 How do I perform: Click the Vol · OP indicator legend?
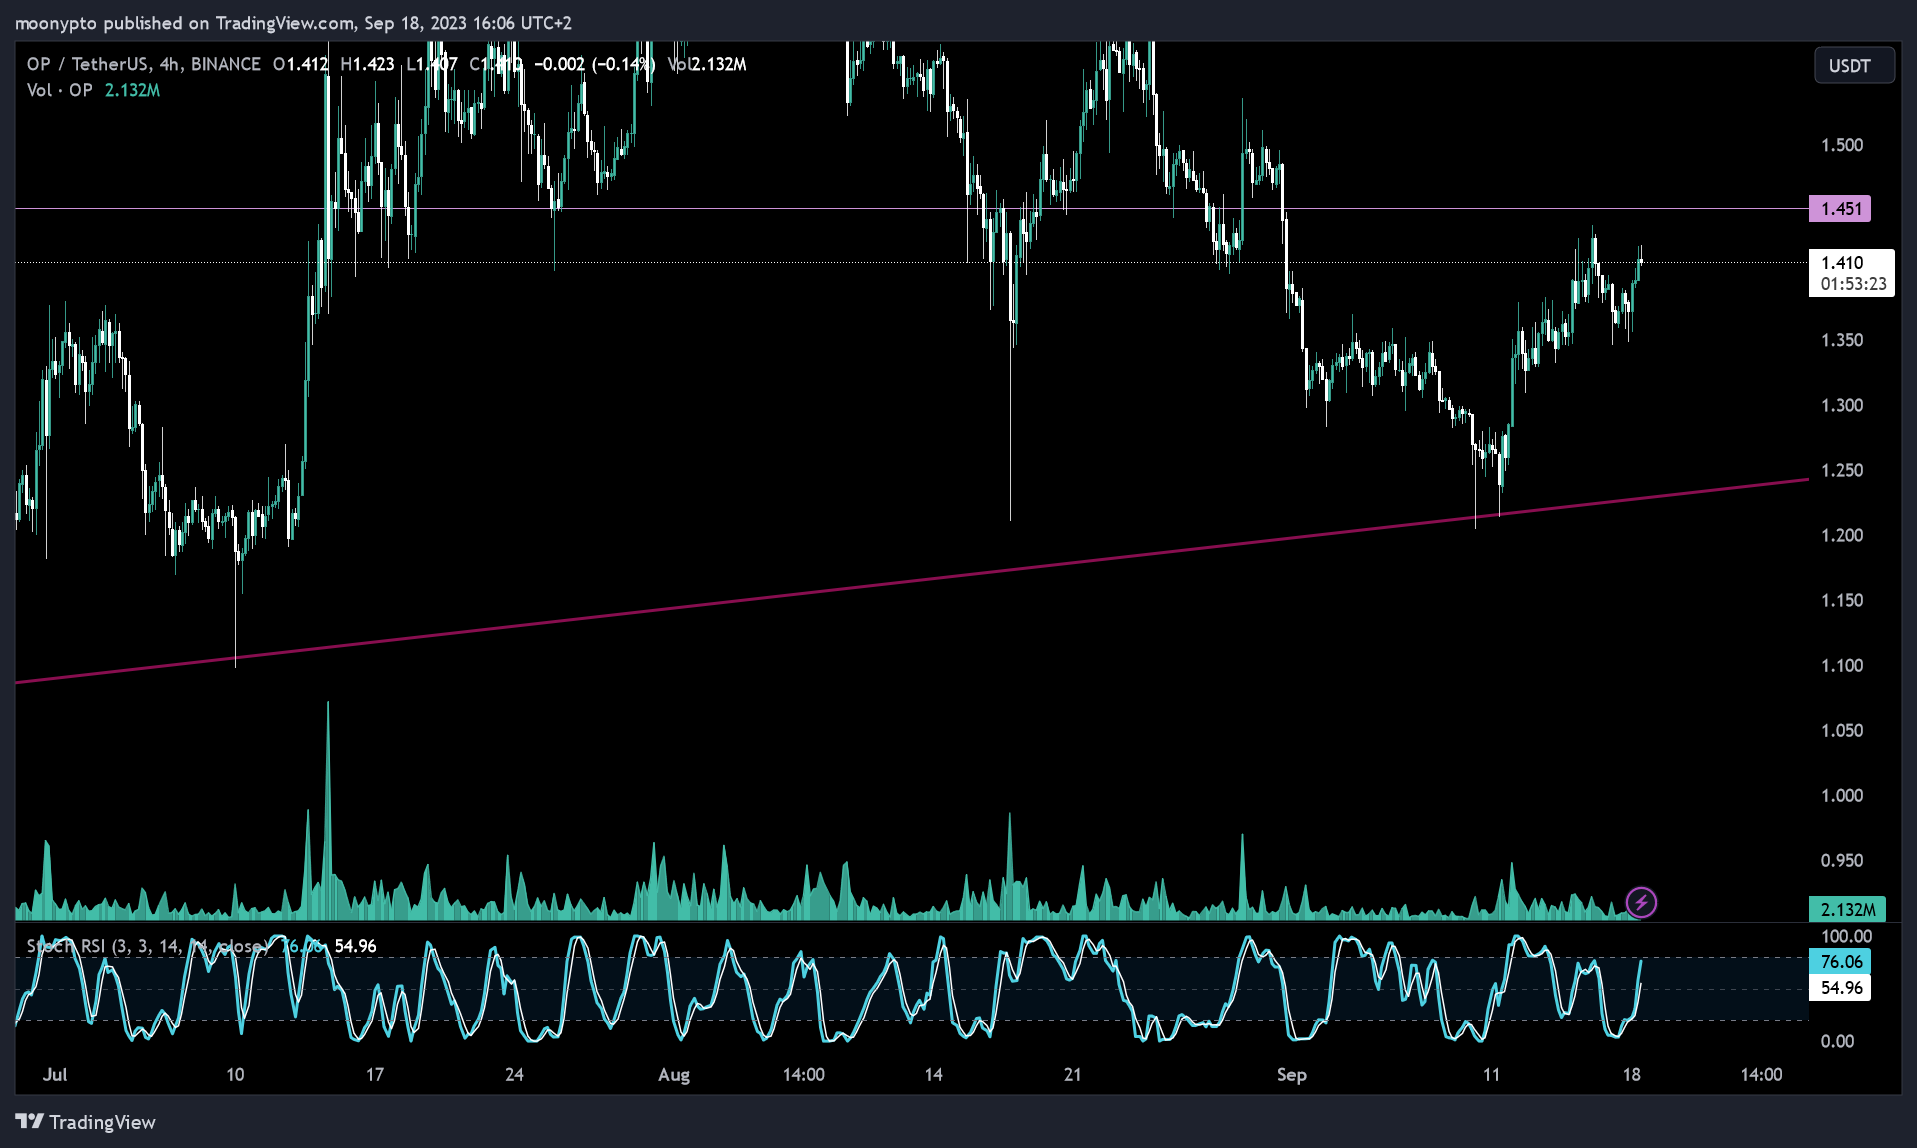[93, 90]
